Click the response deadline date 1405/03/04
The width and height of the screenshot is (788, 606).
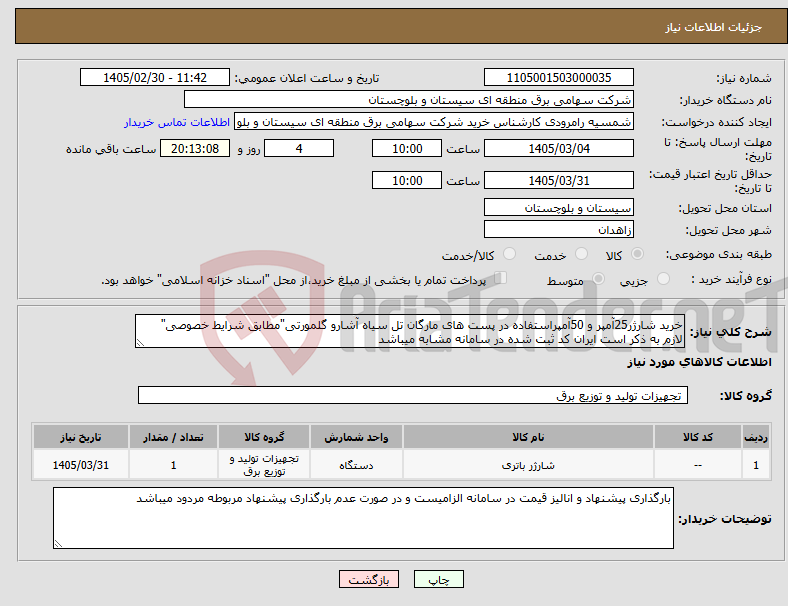click(559, 148)
